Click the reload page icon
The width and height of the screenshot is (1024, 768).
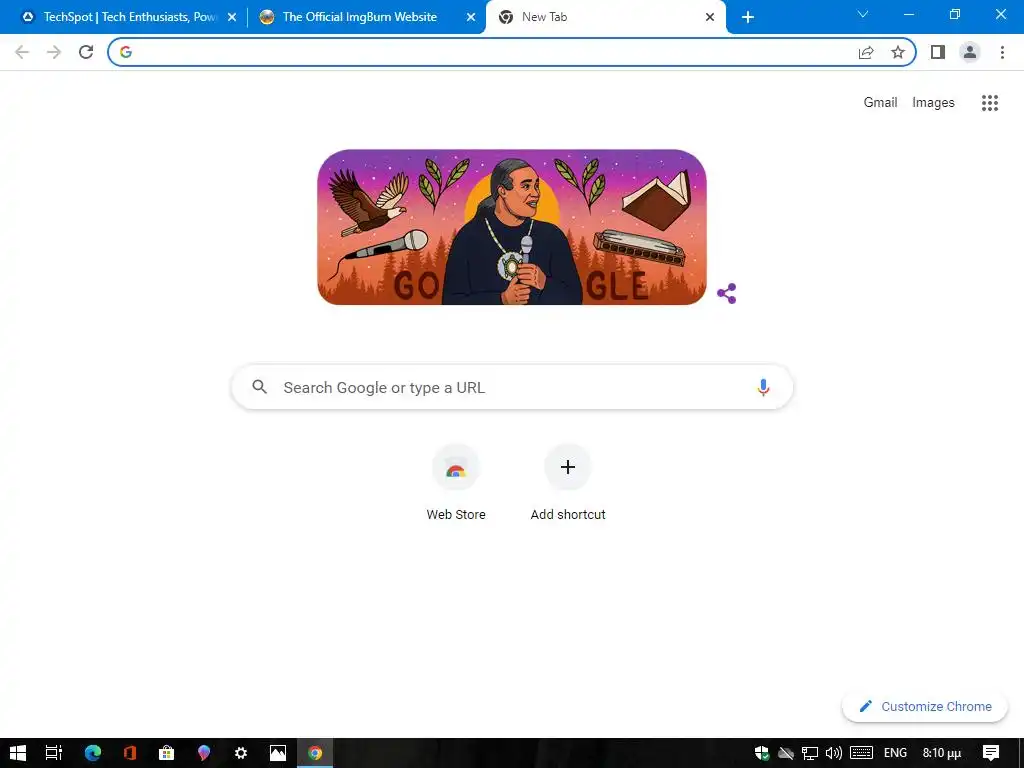coord(86,52)
